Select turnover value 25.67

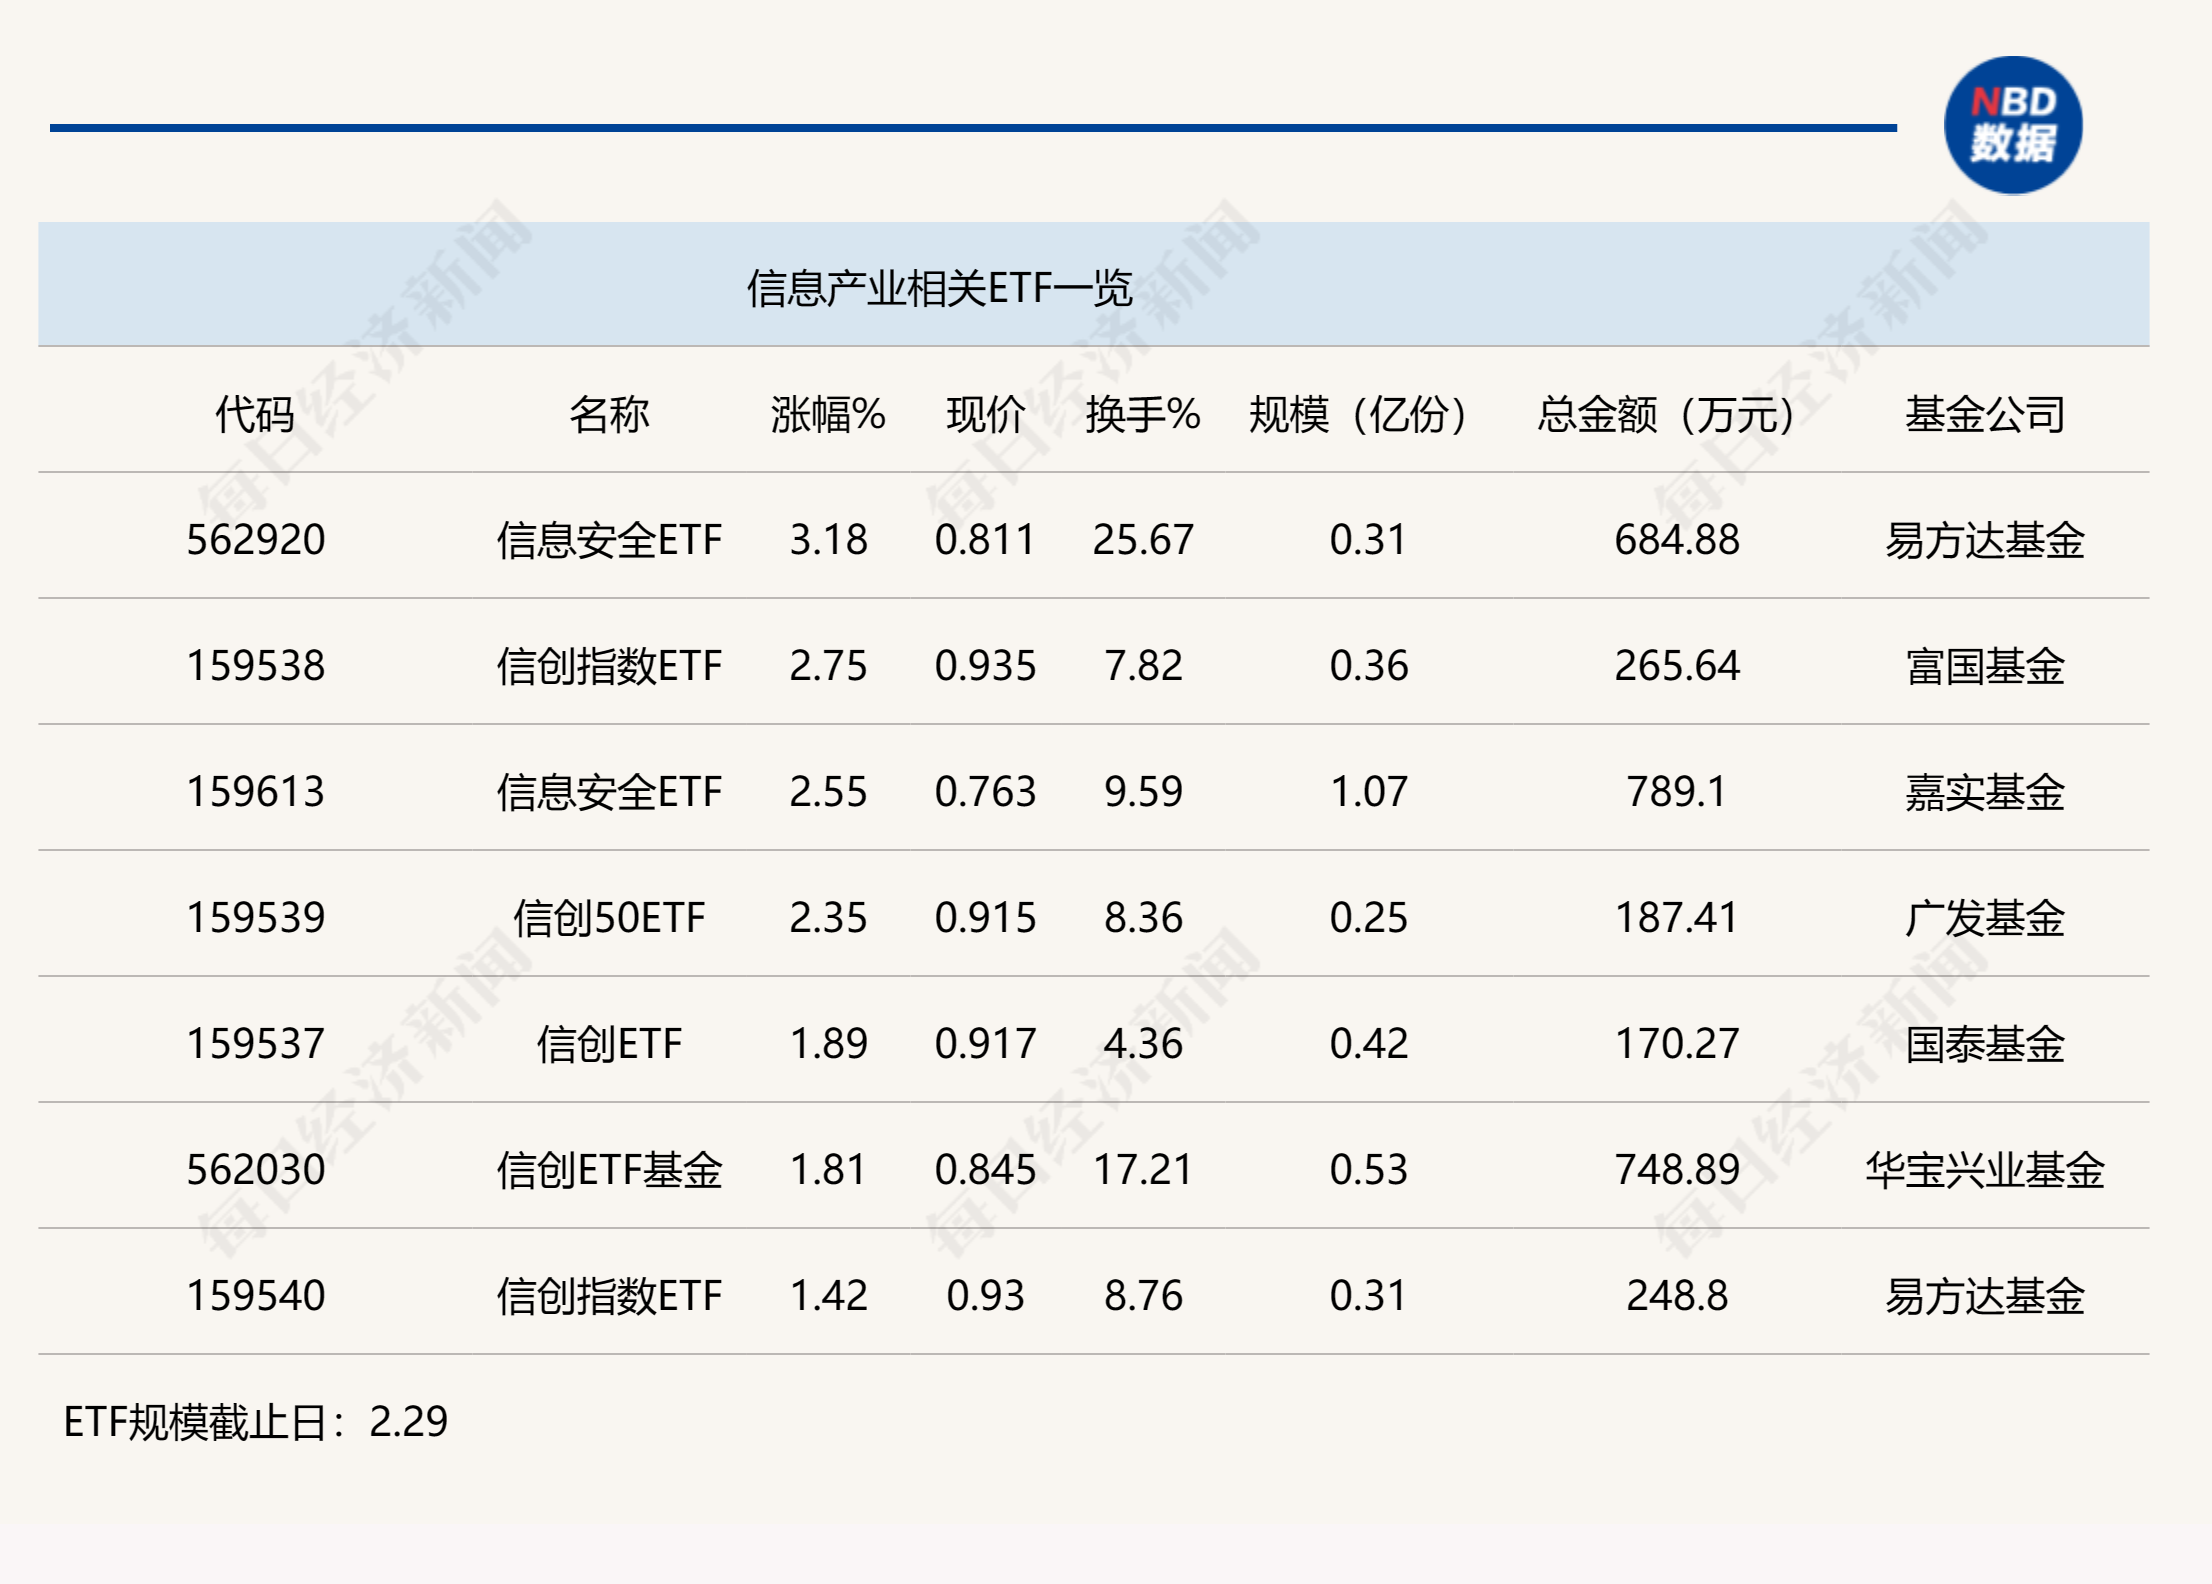1143,540
